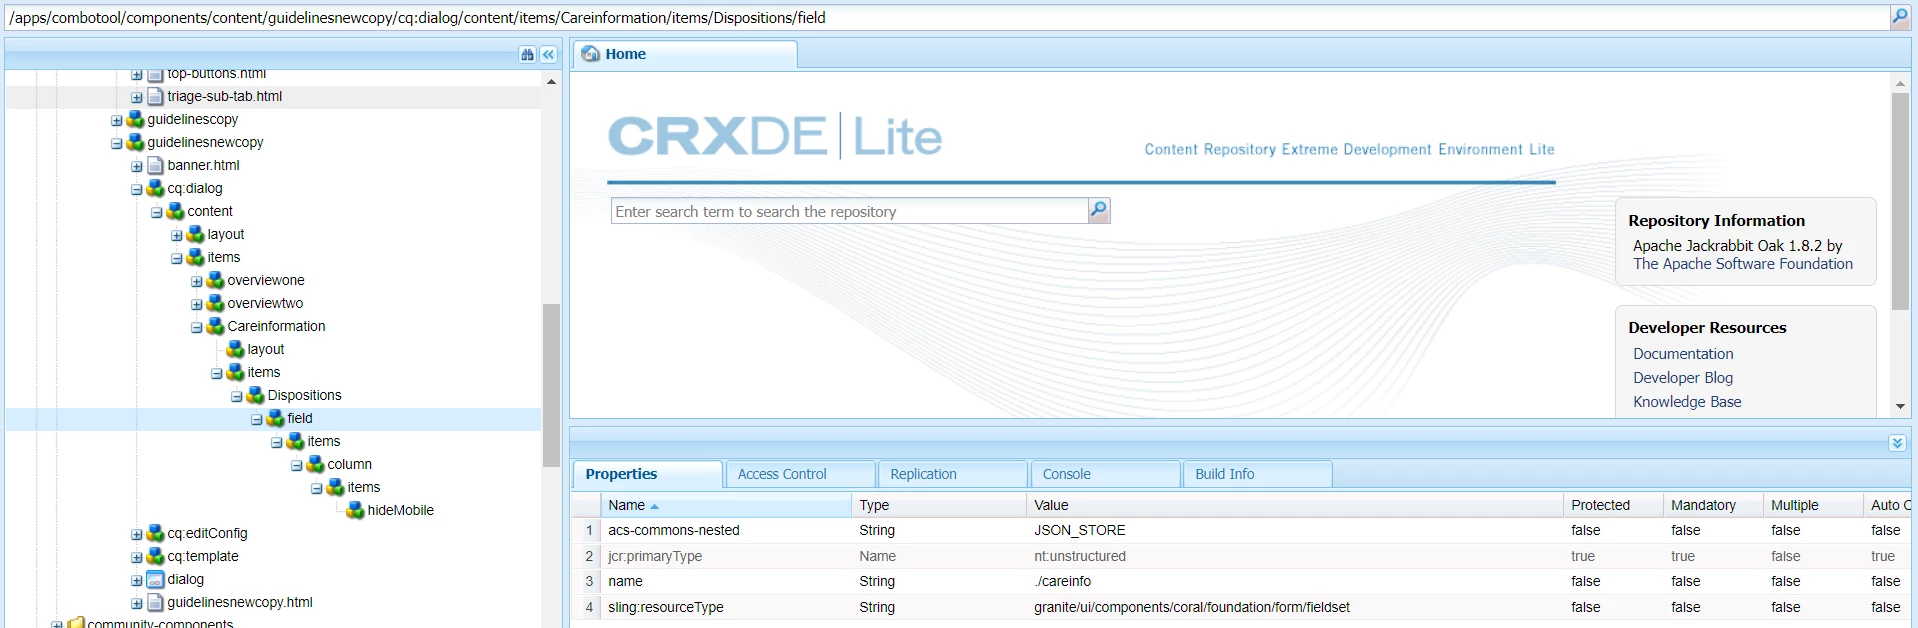The width and height of the screenshot is (1918, 628).
Task: Click the cq:dialog node icon
Action: (155, 188)
